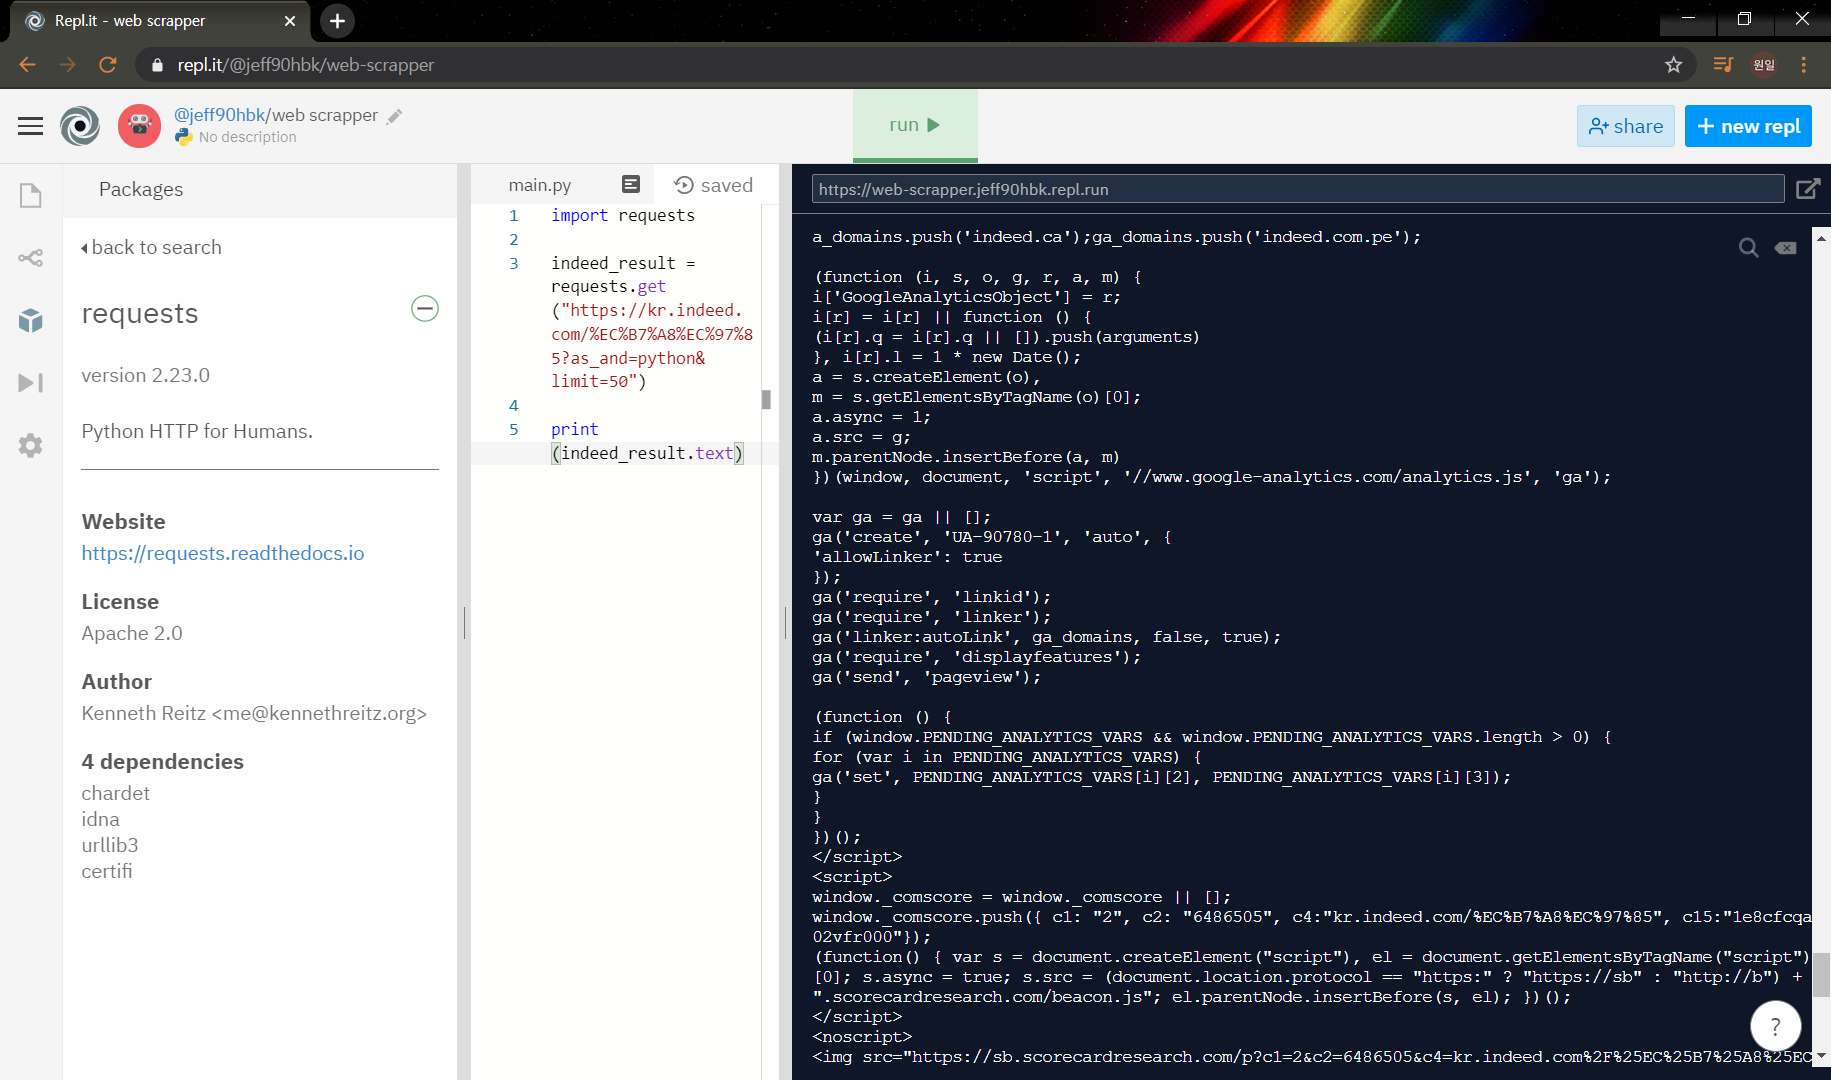Image resolution: width=1831 pixels, height=1080 pixels.
Task: Click the print statement on line 5
Action: [x=646, y=441]
